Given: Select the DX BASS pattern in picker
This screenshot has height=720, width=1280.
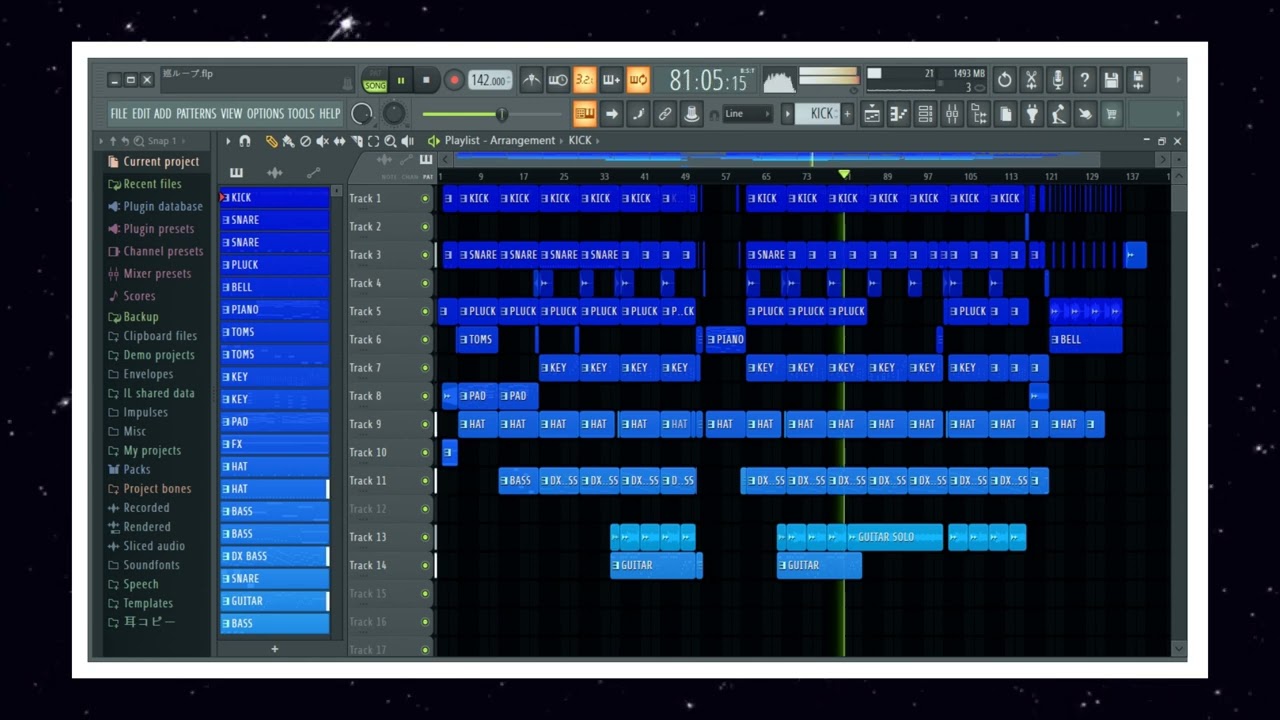Looking at the screenshot, I should point(275,556).
